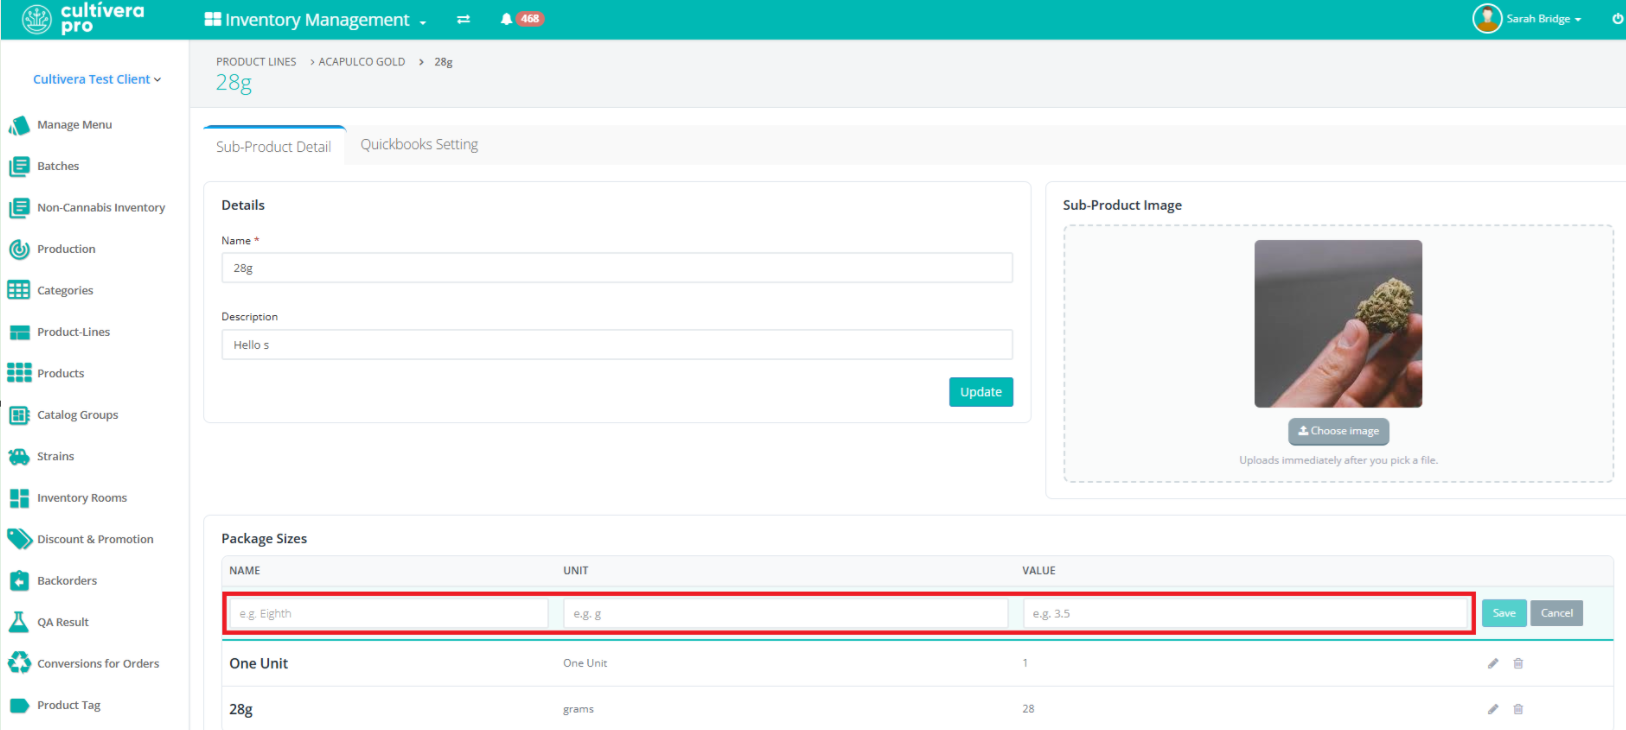Open notifications bell with 468 badge

pos(520,19)
